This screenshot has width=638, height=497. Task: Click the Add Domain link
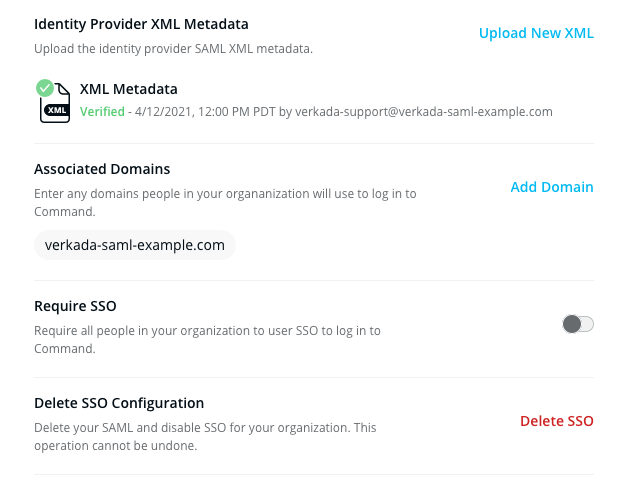(x=552, y=187)
